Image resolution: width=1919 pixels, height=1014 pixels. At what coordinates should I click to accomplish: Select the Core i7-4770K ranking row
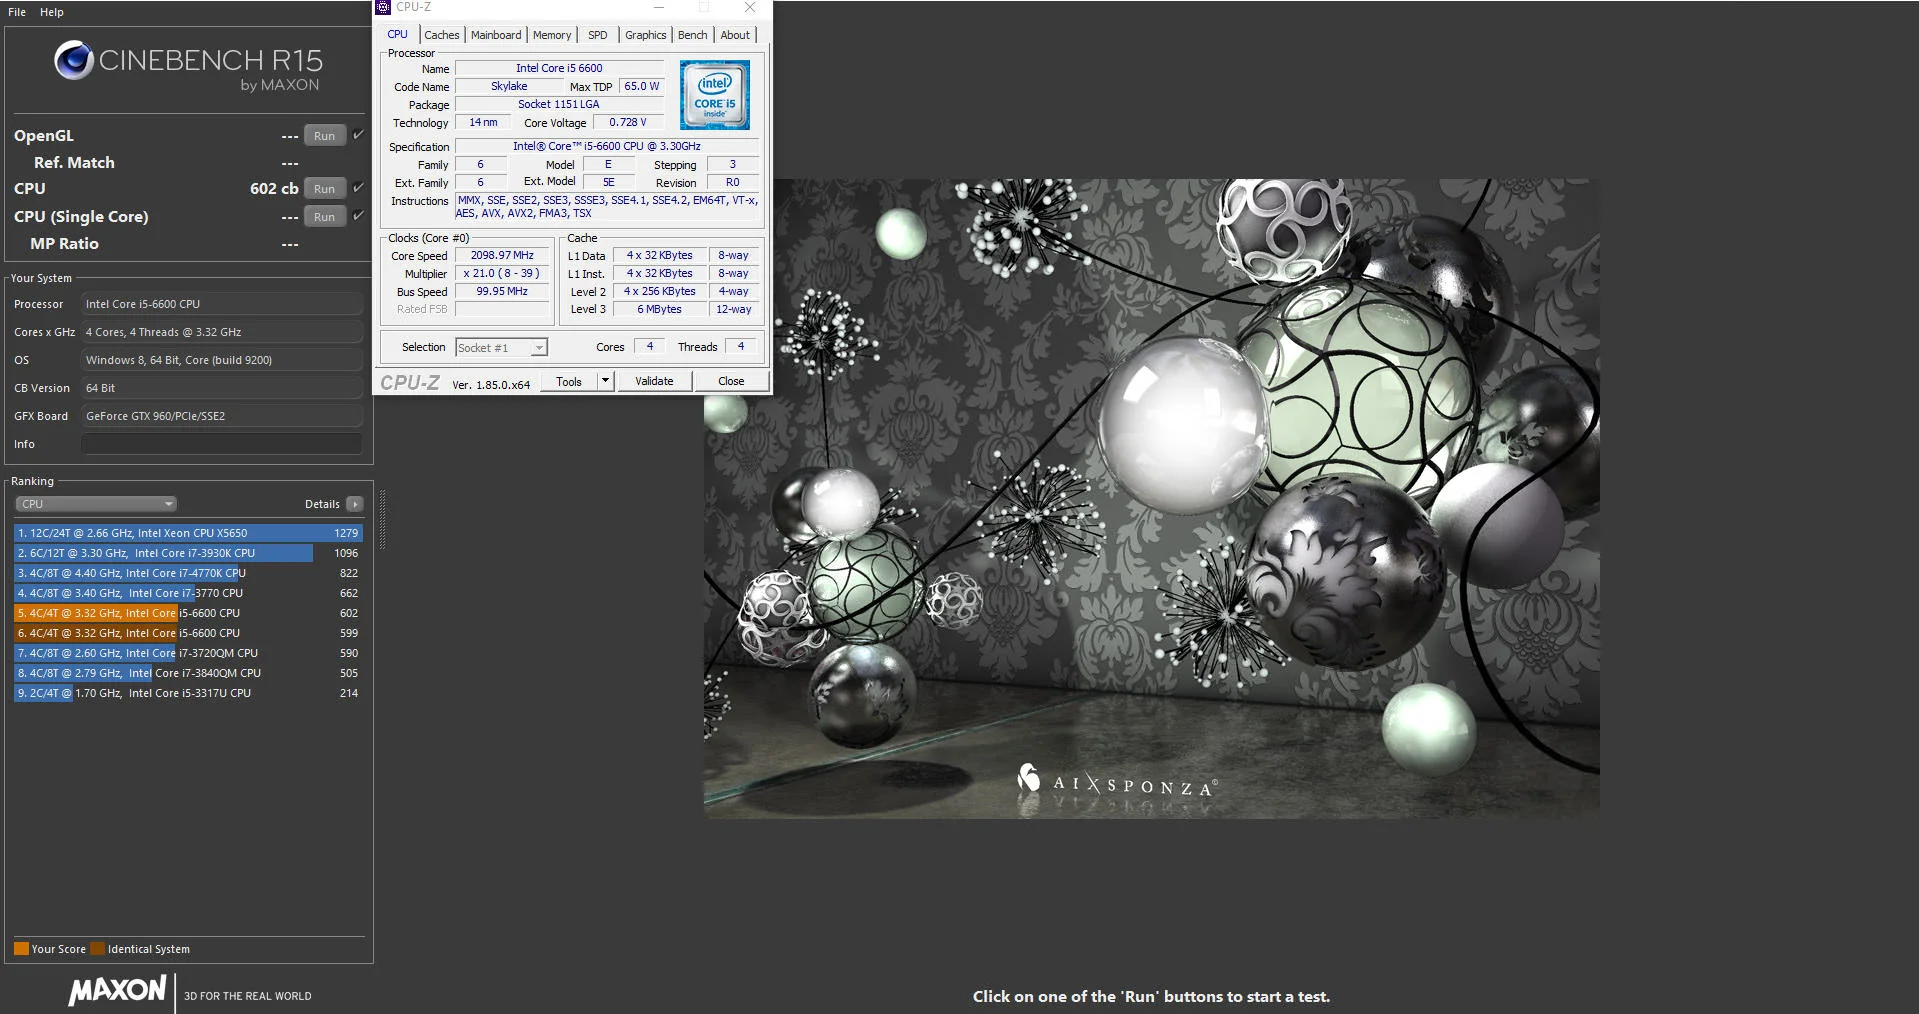(188, 573)
